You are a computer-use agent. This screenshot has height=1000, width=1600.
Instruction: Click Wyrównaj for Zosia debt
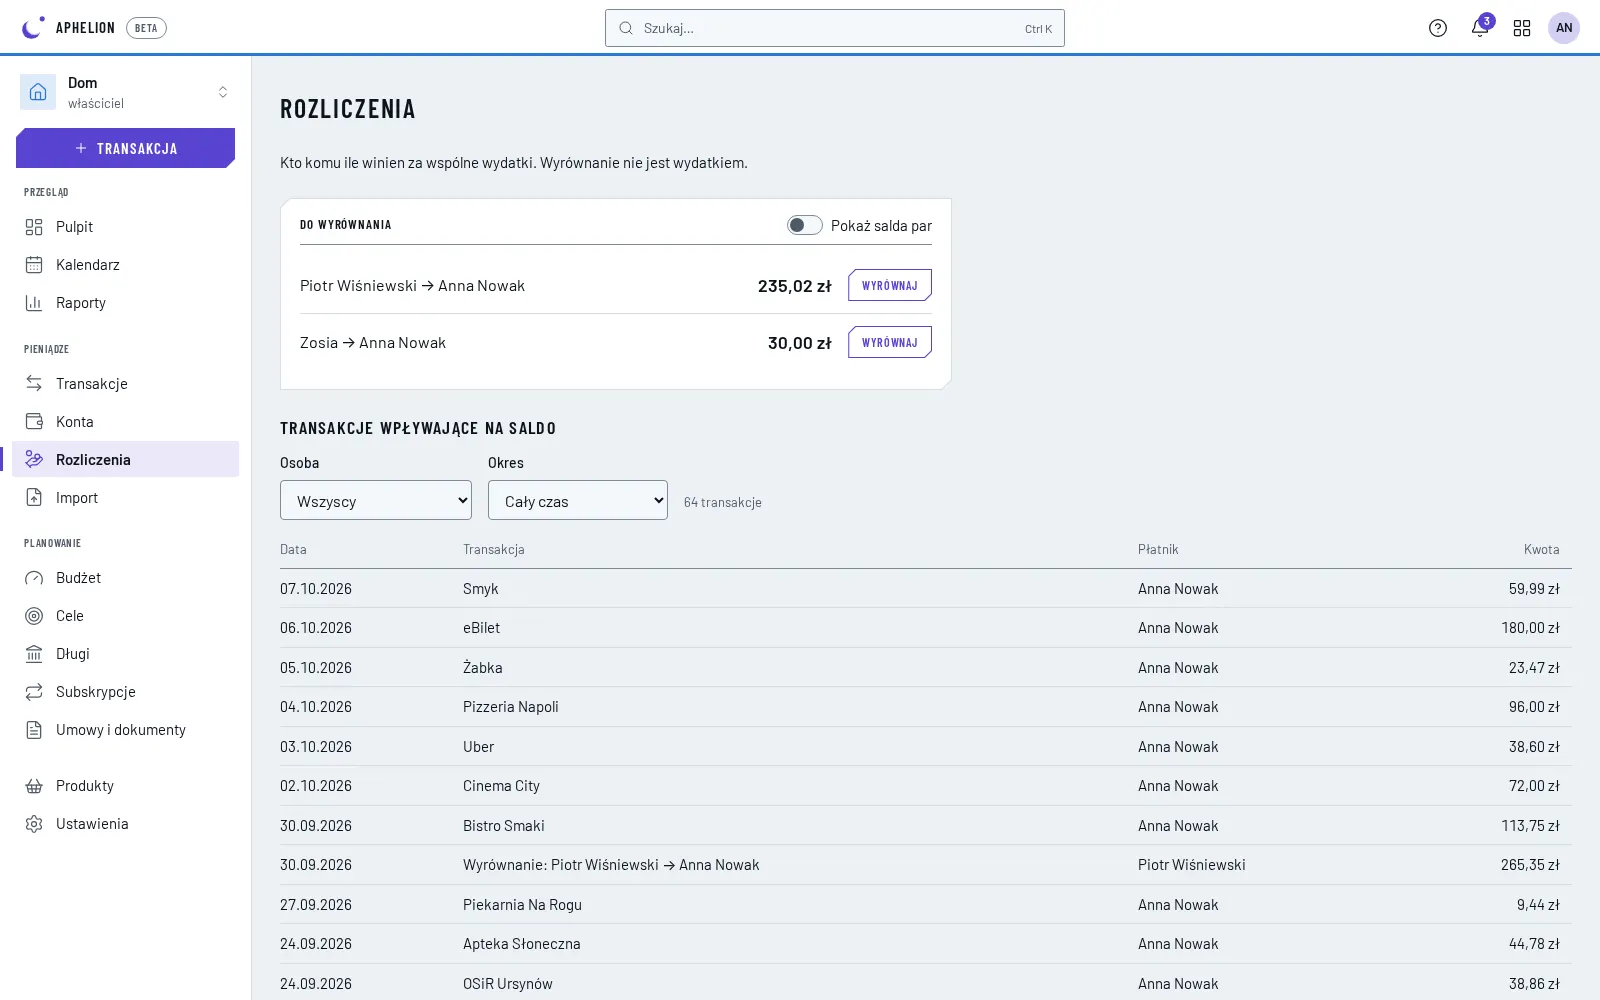(890, 342)
